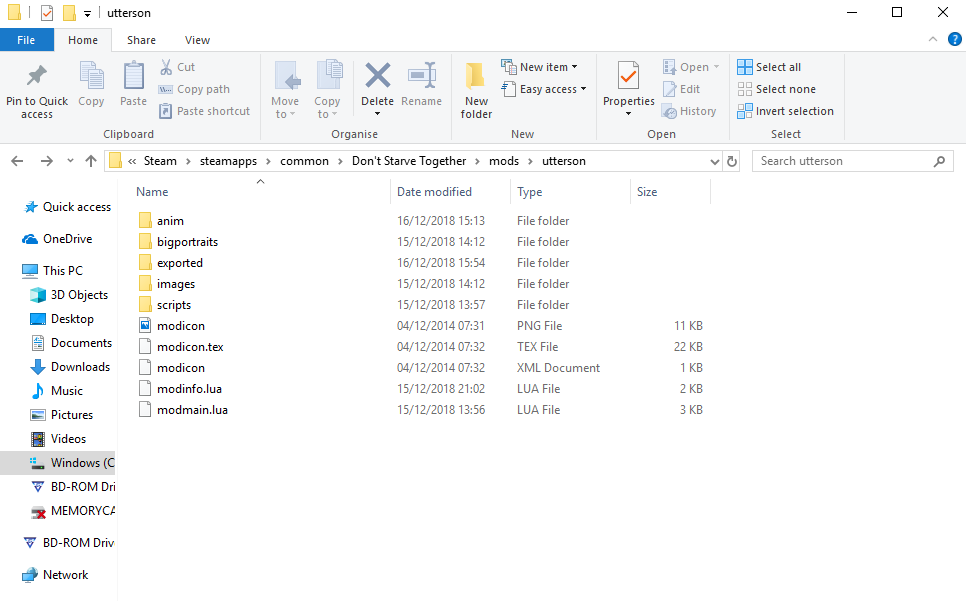
Task: Open the Easy access dropdown
Action: tap(547, 89)
